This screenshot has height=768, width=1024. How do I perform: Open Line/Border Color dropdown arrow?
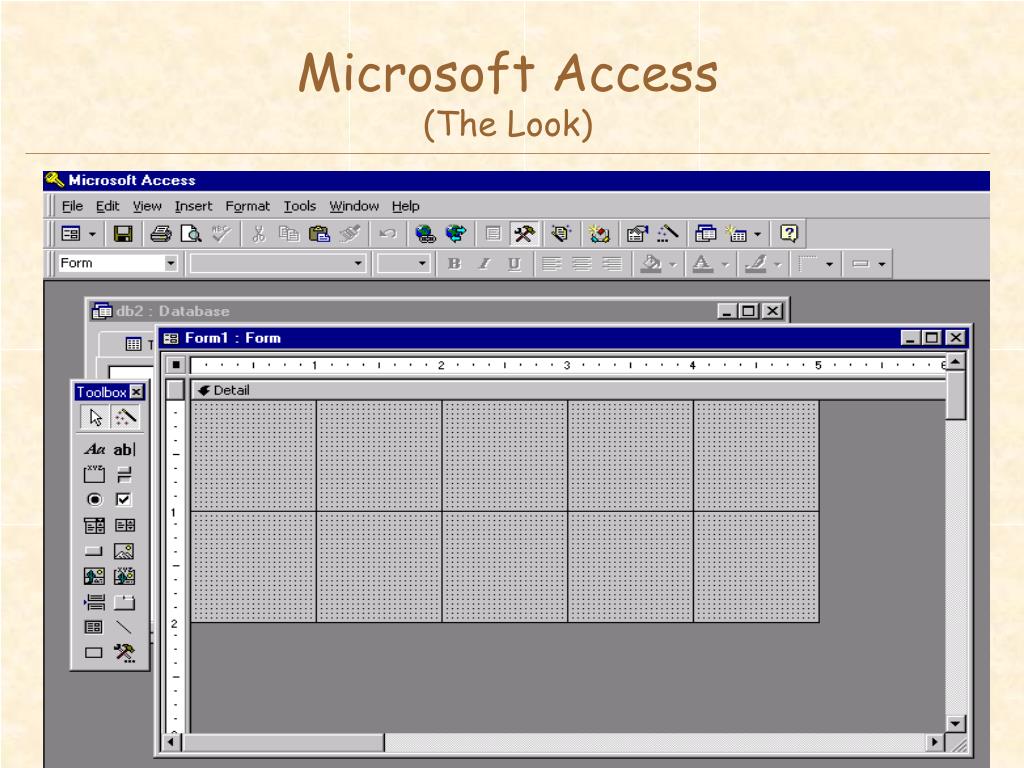point(777,264)
